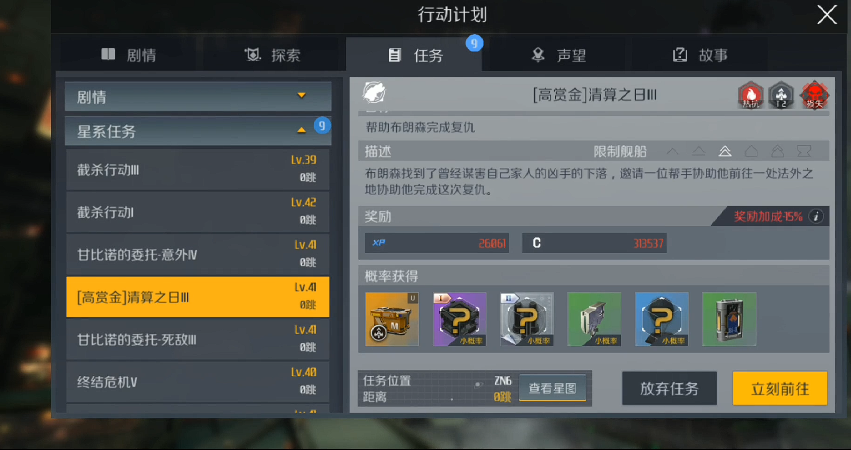This screenshot has width=851, height=450.
Task: Click the red flame badge icon
Action: click(751, 96)
